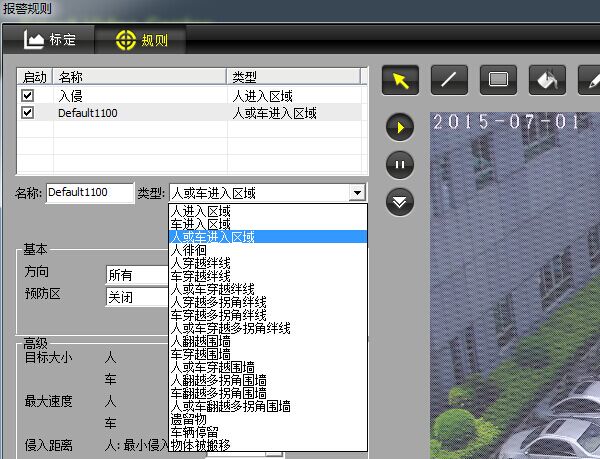Choose 人翻越多拐角围墙 option
This screenshot has width=600, height=459.
point(268,380)
